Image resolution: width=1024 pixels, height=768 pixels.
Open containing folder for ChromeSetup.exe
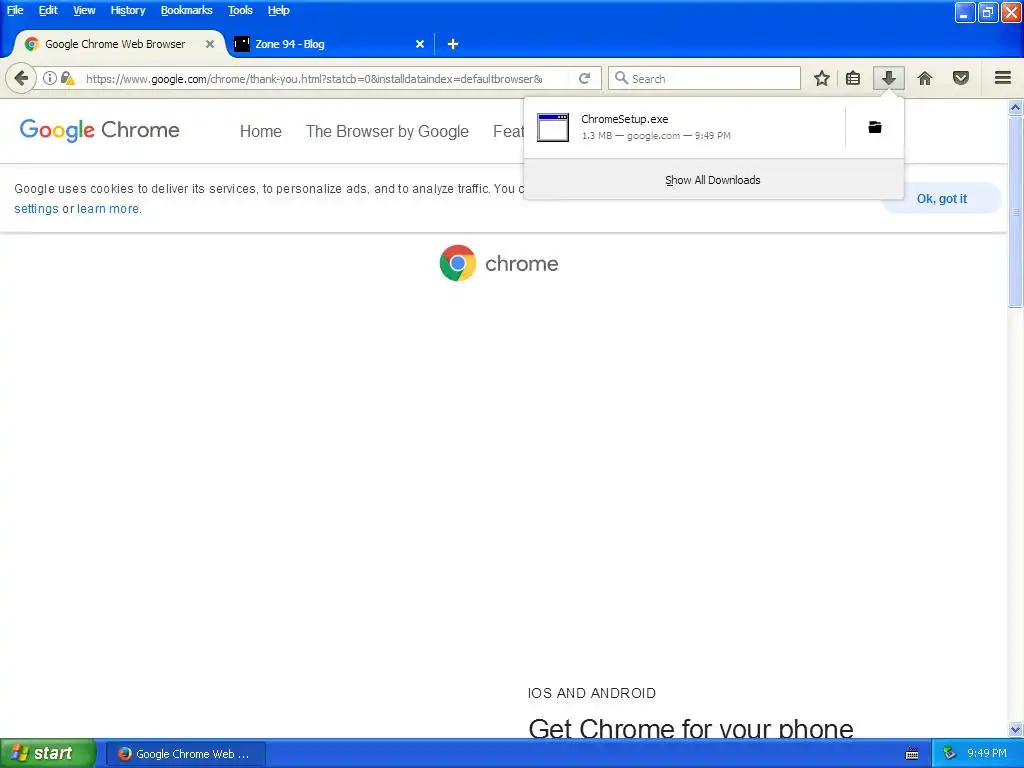click(x=875, y=127)
